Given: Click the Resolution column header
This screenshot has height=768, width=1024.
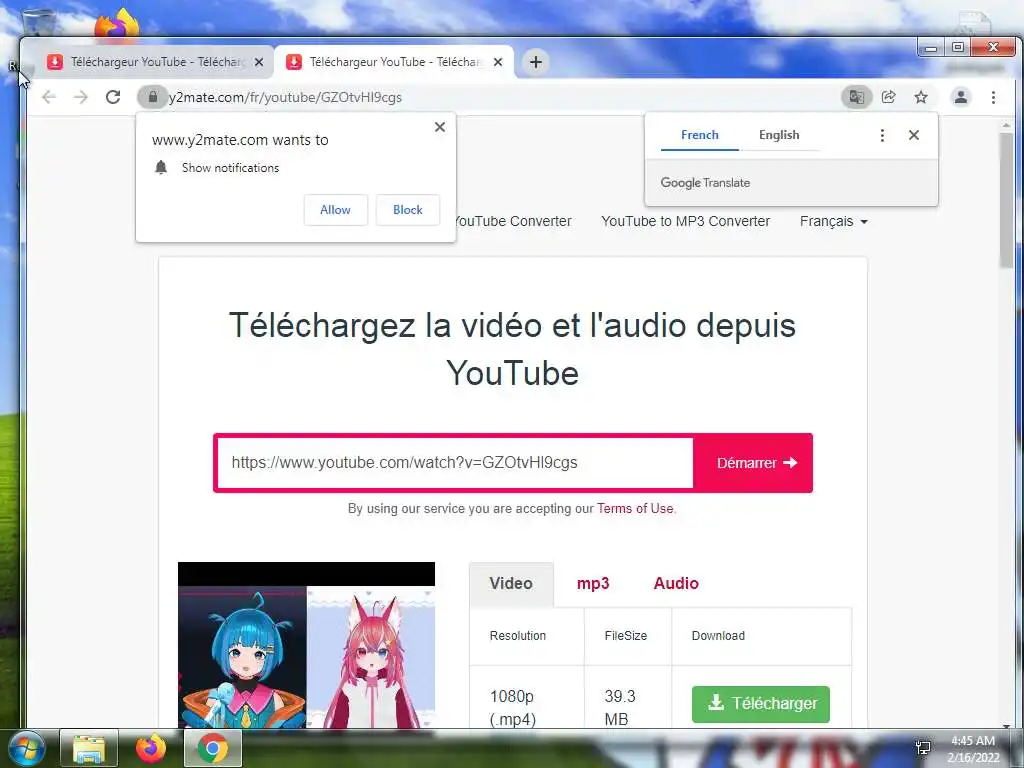Looking at the screenshot, I should pyautogui.click(x=518, y=635).
